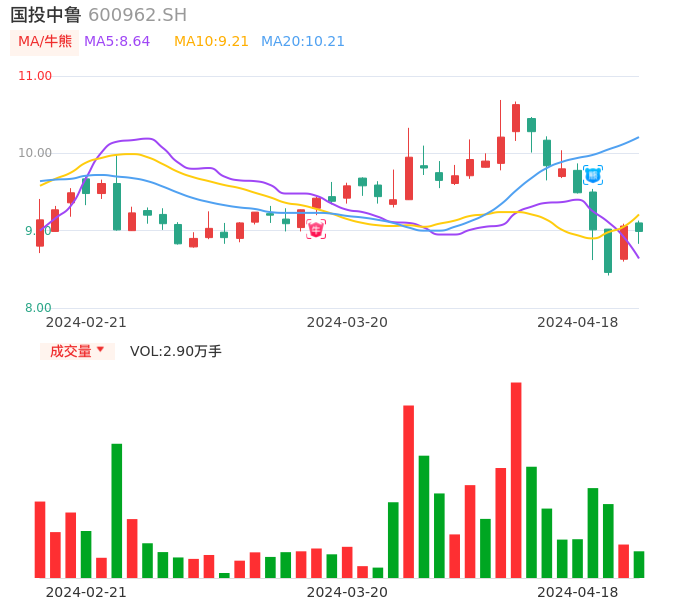The width and height of the screenshot is (686, 606).
Task: Click the 2024-02-21 date under volume chart
Action: (86, 592)
